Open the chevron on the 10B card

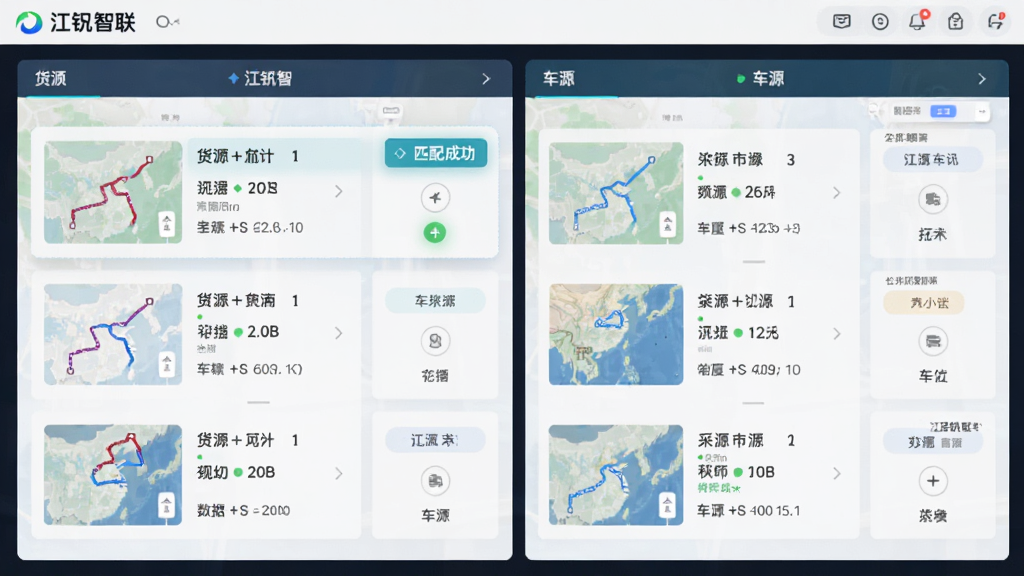[x=837, y=473]
